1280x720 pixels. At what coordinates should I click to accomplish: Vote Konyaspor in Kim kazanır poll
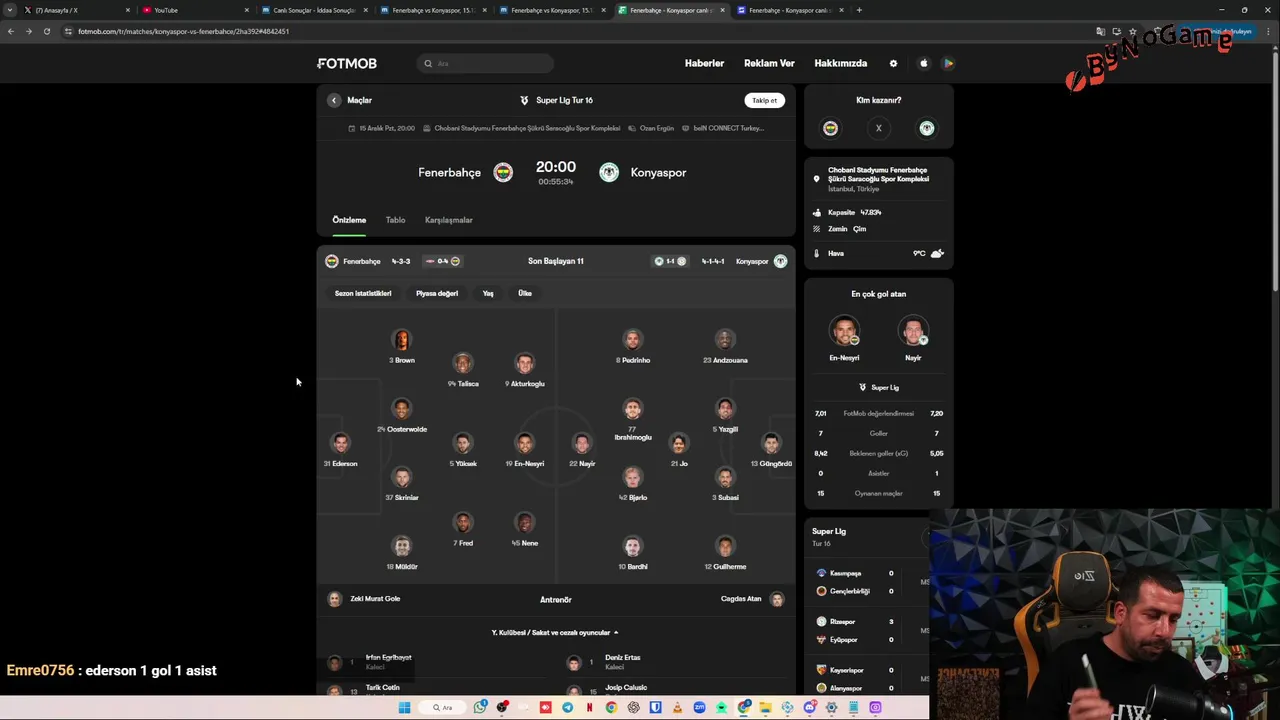927,128
